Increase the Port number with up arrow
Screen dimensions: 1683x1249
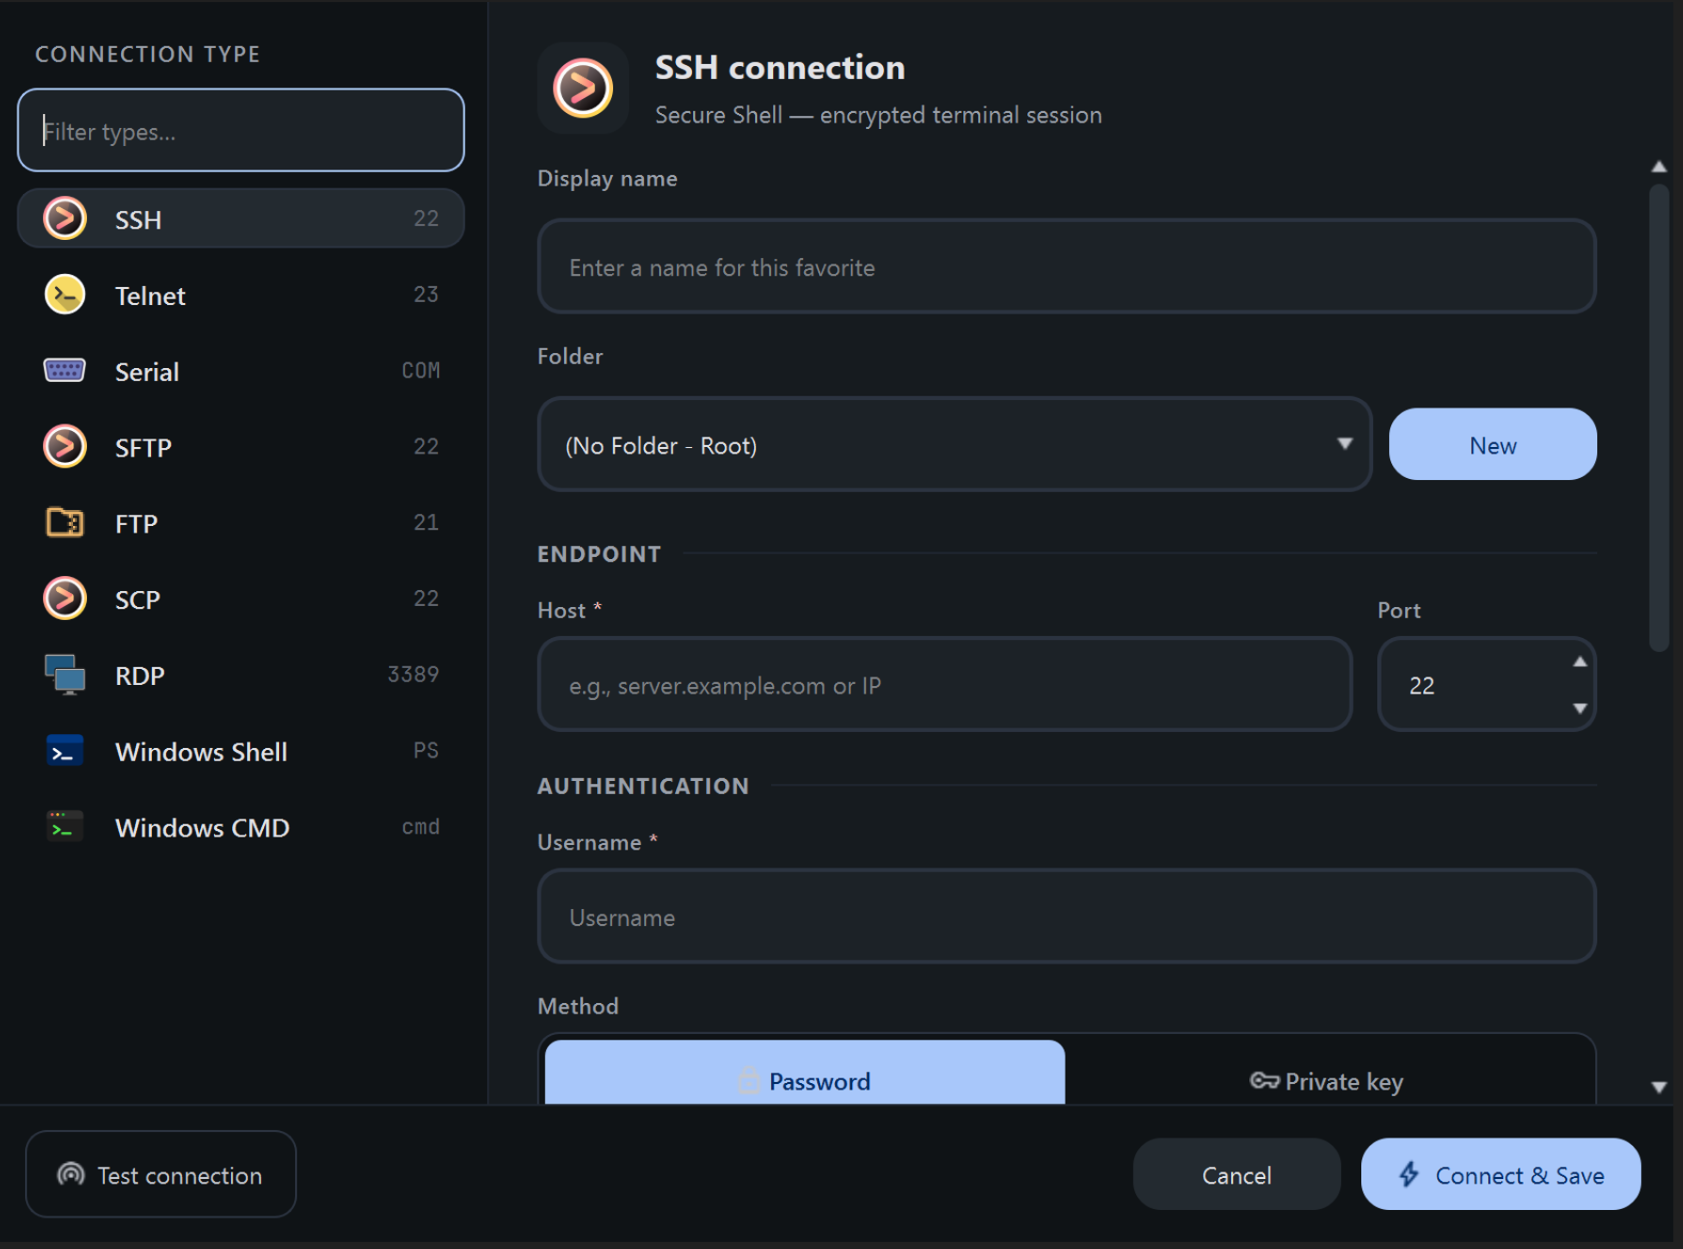coord(1580,662)
